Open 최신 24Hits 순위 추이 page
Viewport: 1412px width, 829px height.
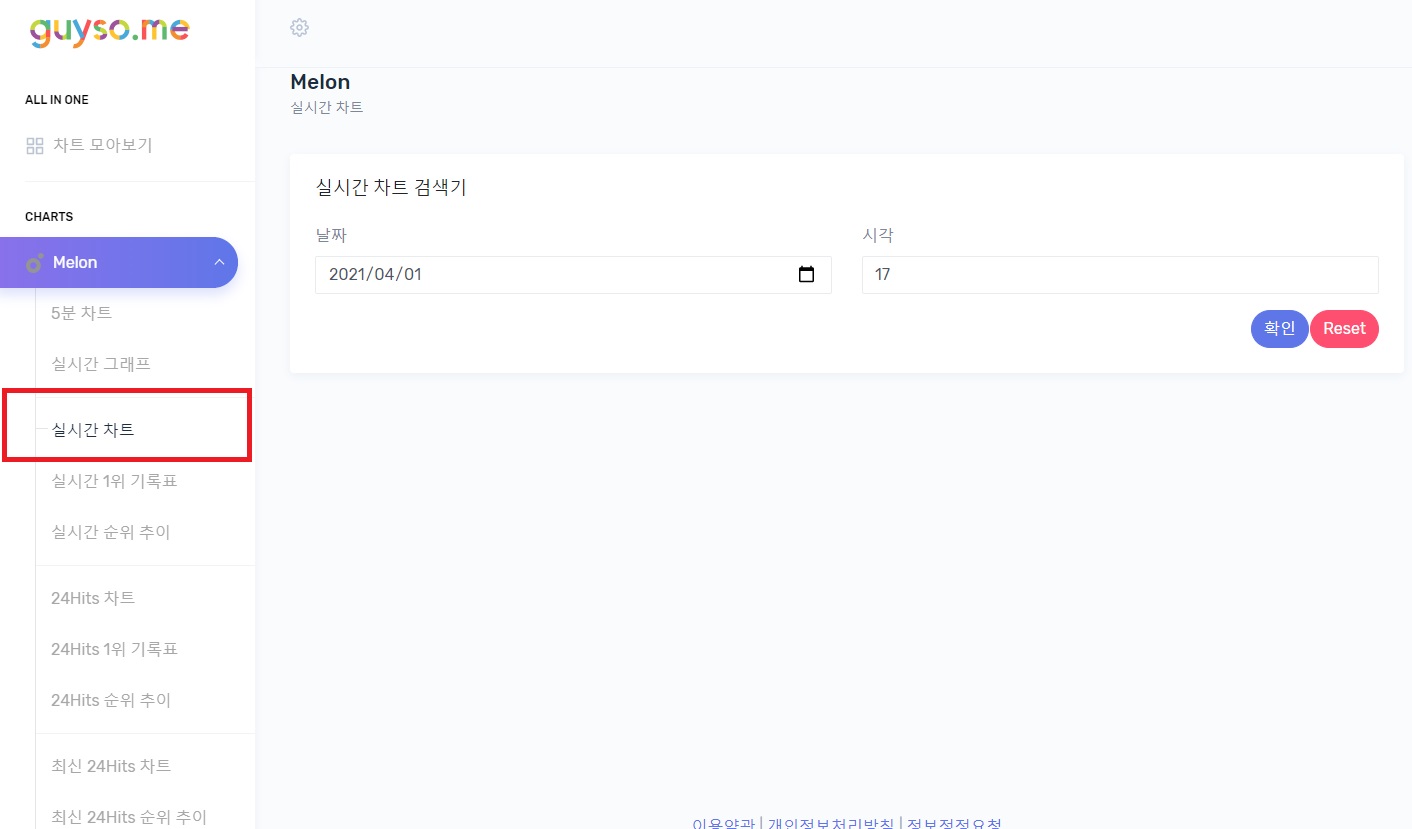click(x=129, y=817)
